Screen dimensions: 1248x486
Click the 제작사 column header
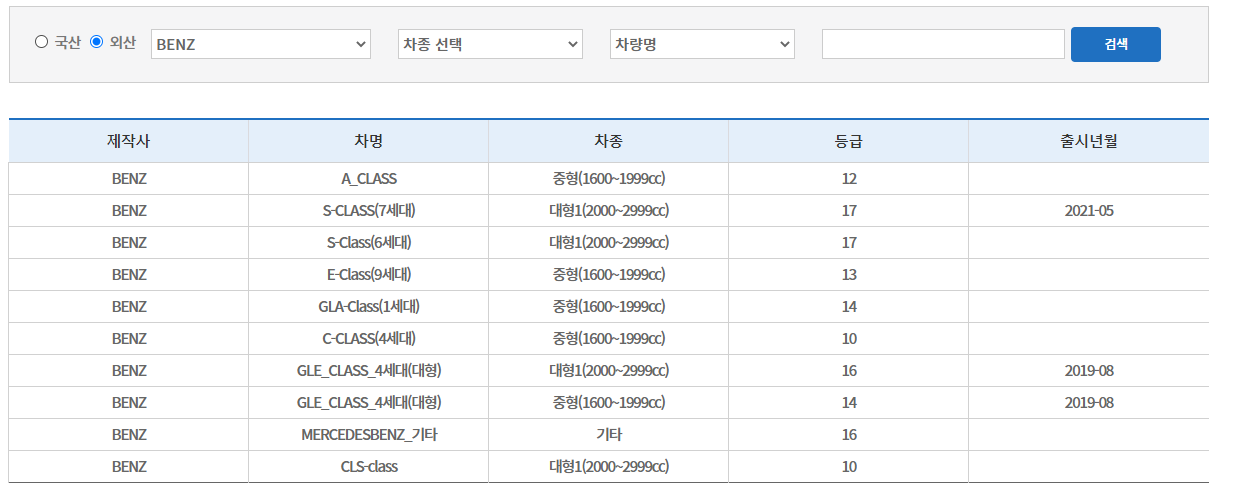coord(129,141)
